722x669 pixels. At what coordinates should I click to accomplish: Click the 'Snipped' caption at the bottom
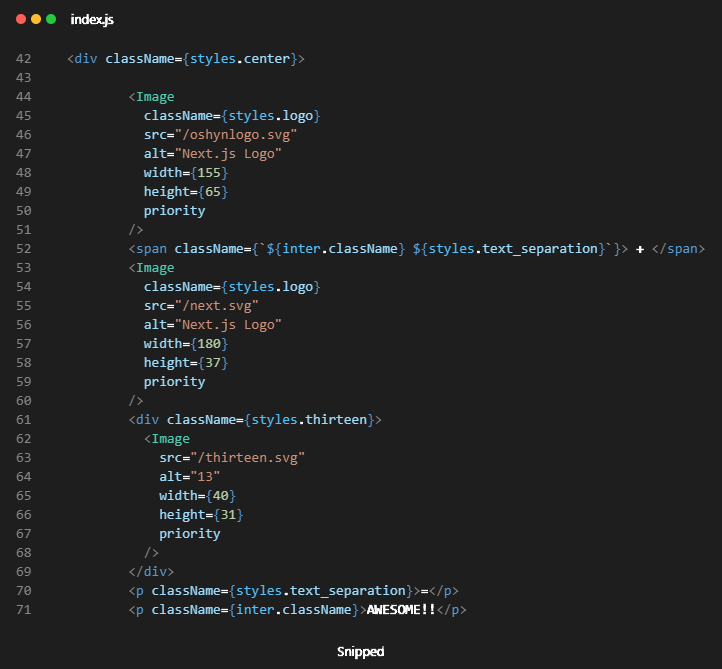coord(361,652)
